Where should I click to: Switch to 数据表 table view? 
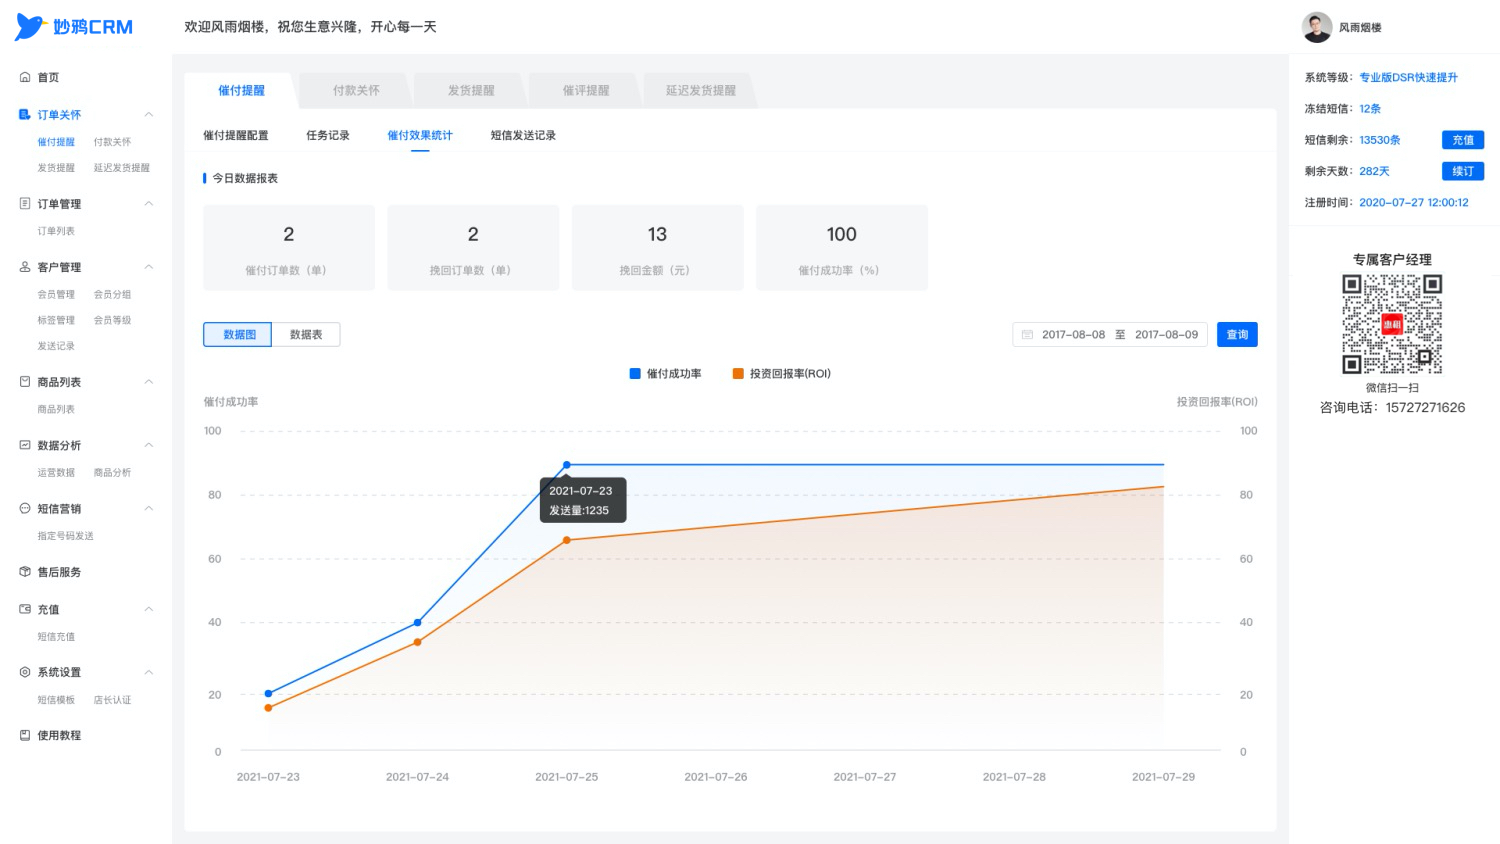[306, 335]
